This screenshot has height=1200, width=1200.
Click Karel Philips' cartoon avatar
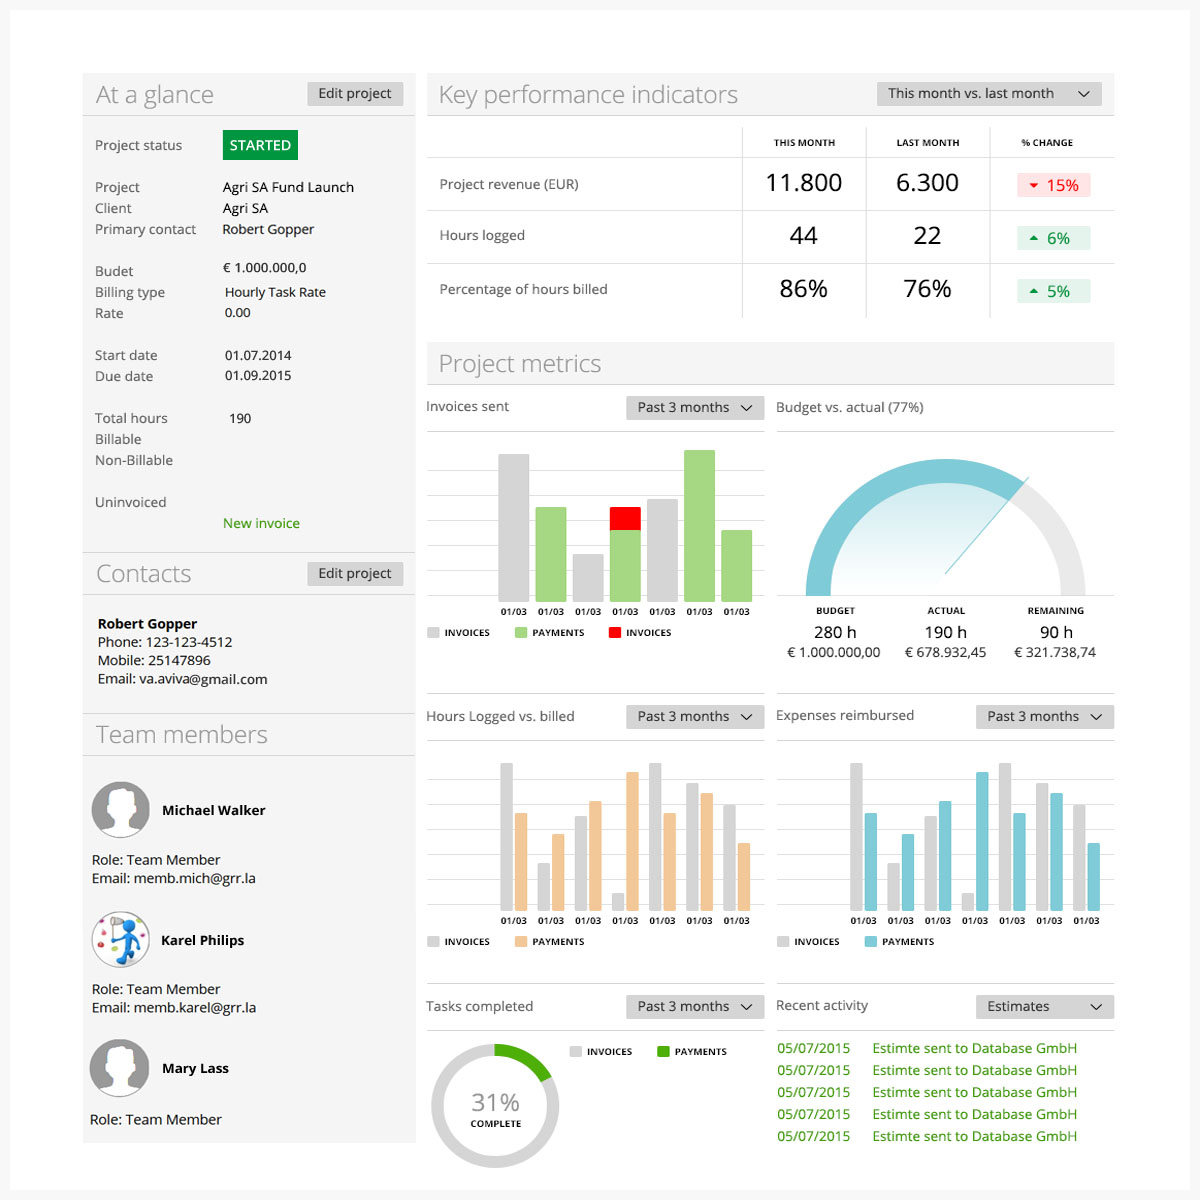tap(121, 939)
